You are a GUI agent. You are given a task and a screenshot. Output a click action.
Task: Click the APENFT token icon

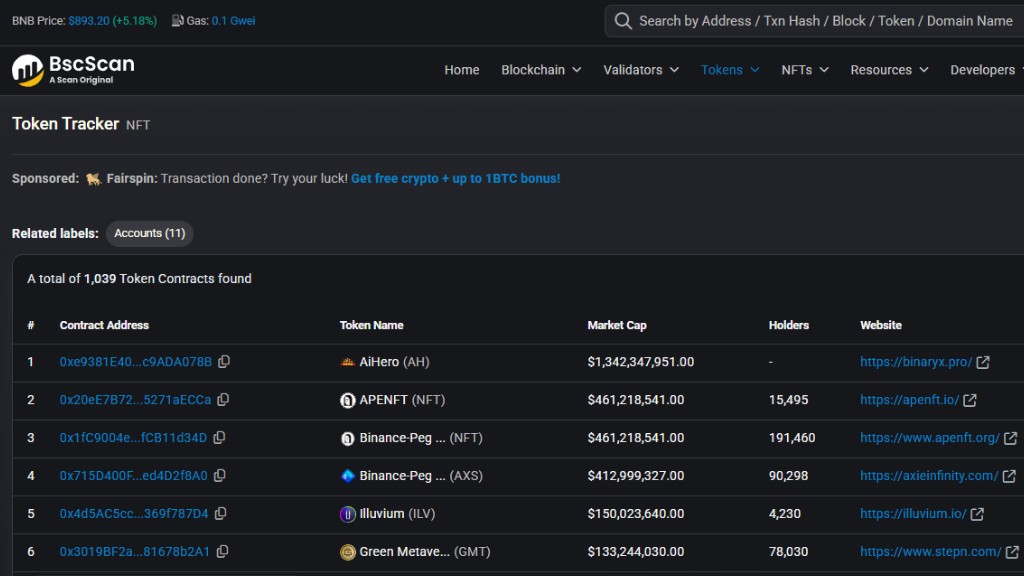point(347,400)
